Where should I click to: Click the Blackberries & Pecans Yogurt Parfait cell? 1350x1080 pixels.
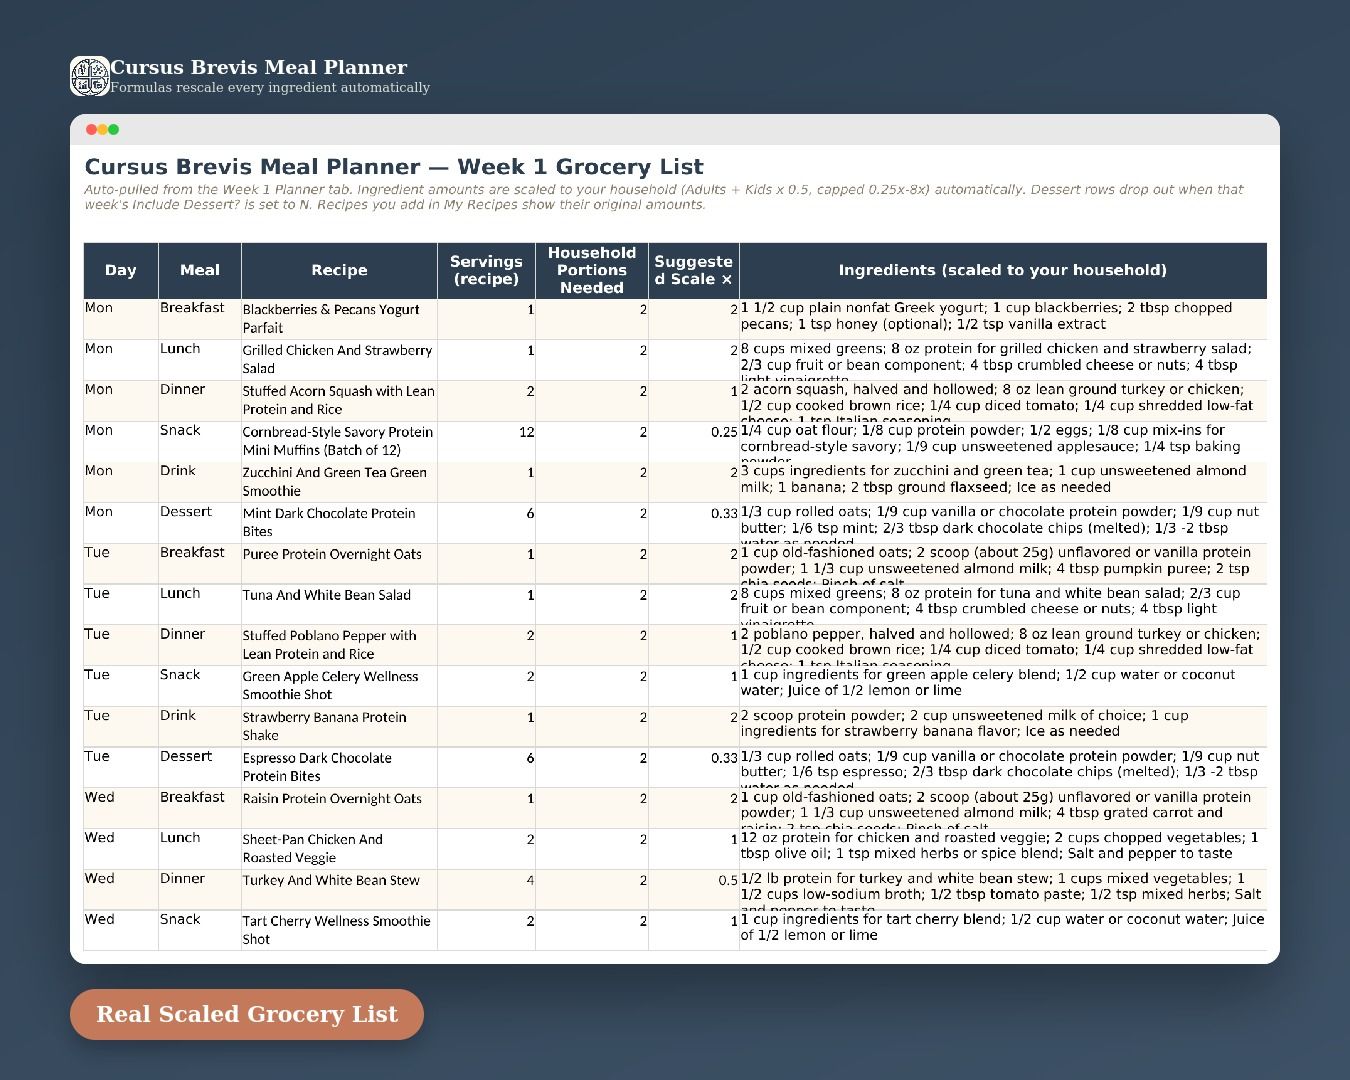click(x=339, y=319)
